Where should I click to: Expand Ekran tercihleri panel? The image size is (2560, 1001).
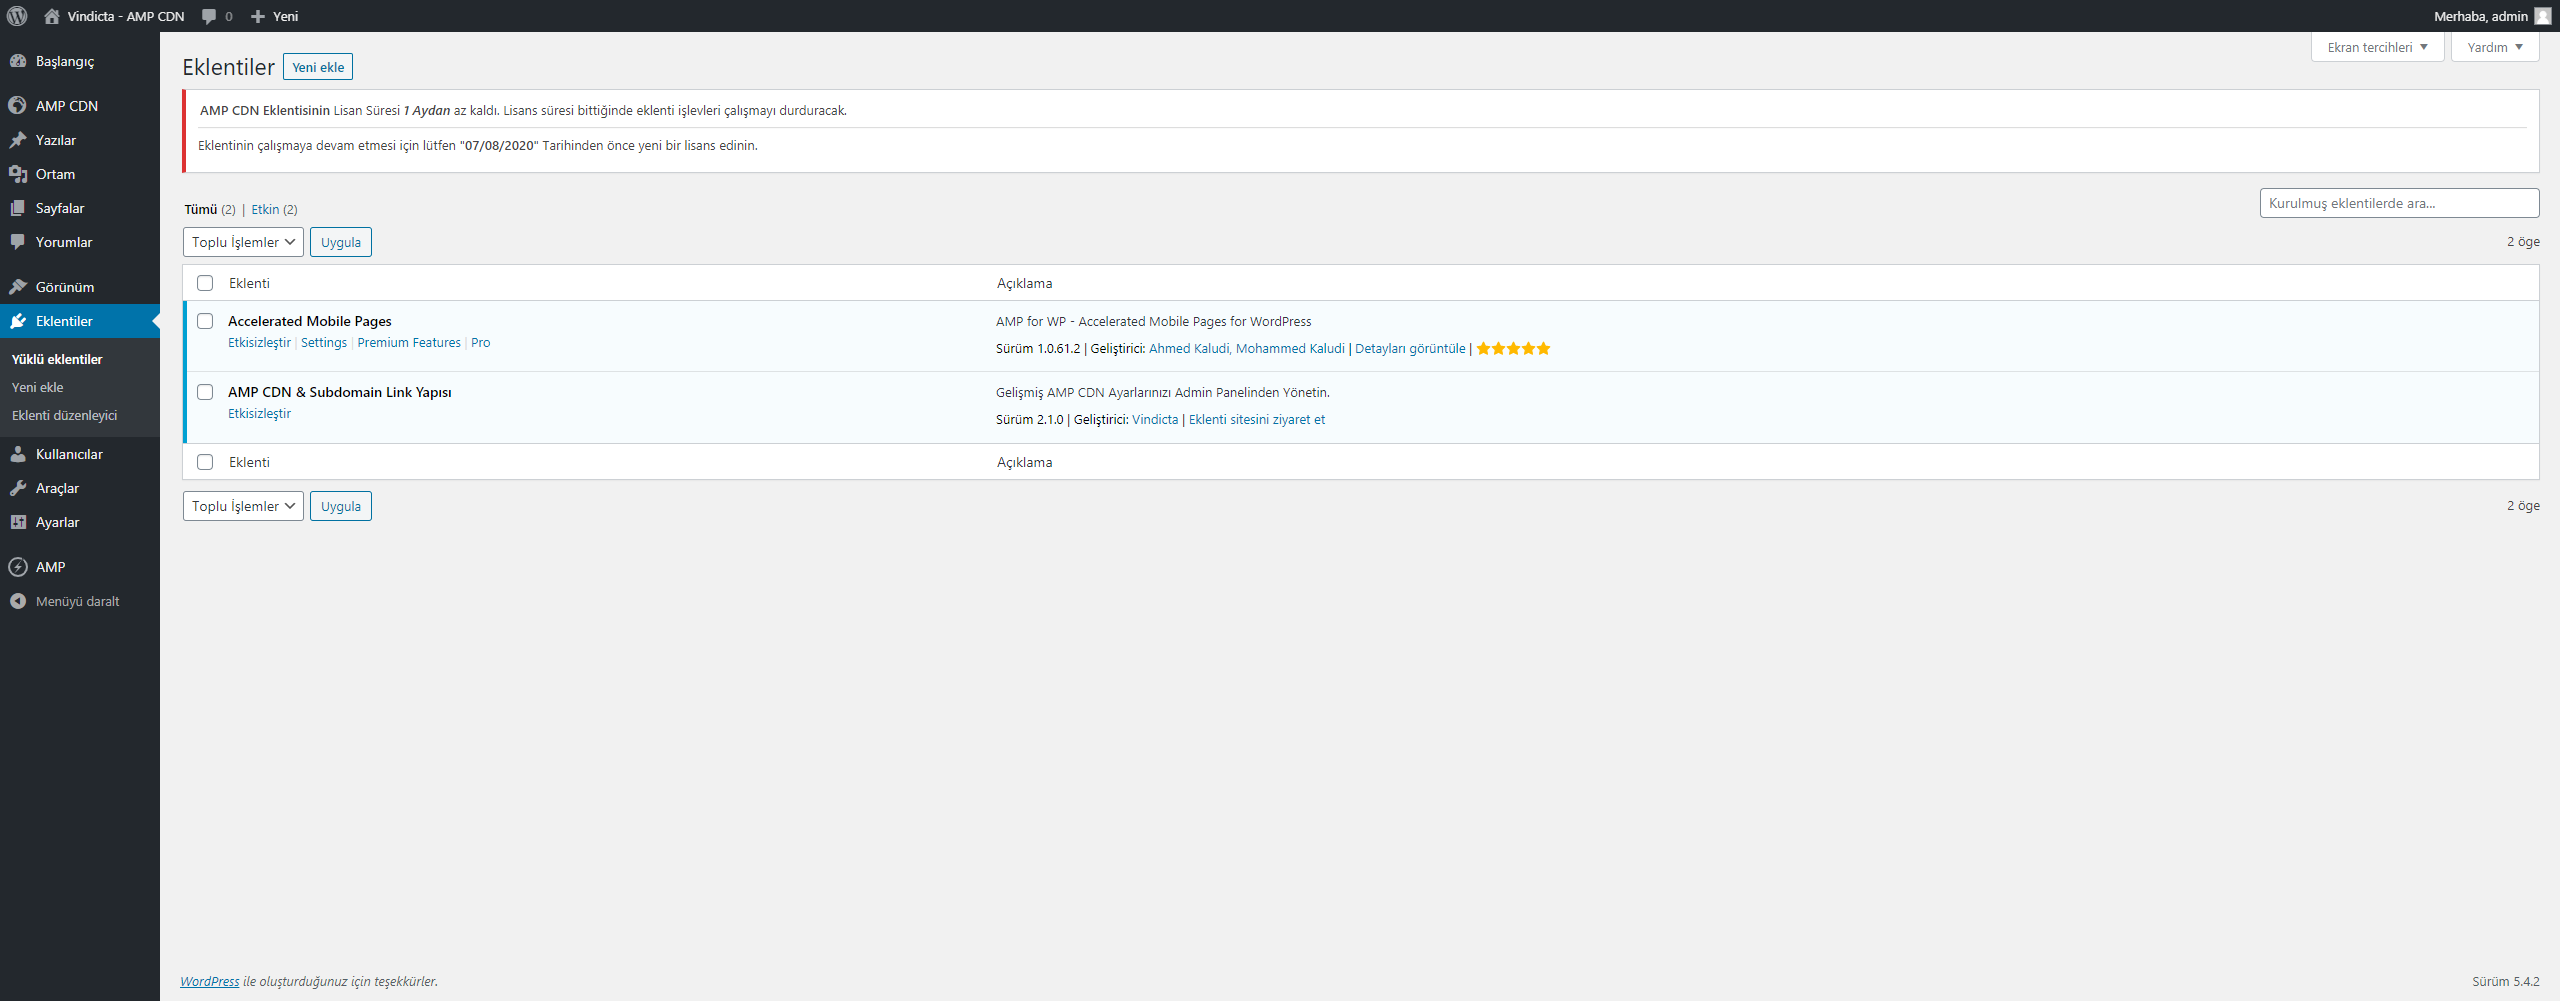[x=2377, y=47]
